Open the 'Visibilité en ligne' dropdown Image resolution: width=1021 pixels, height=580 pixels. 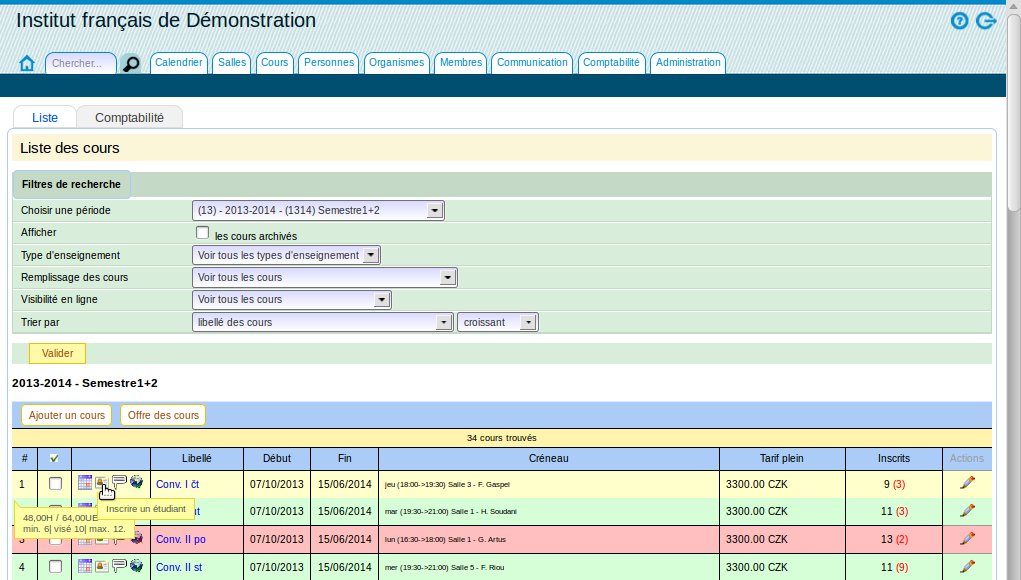click(x=292, y=299)
